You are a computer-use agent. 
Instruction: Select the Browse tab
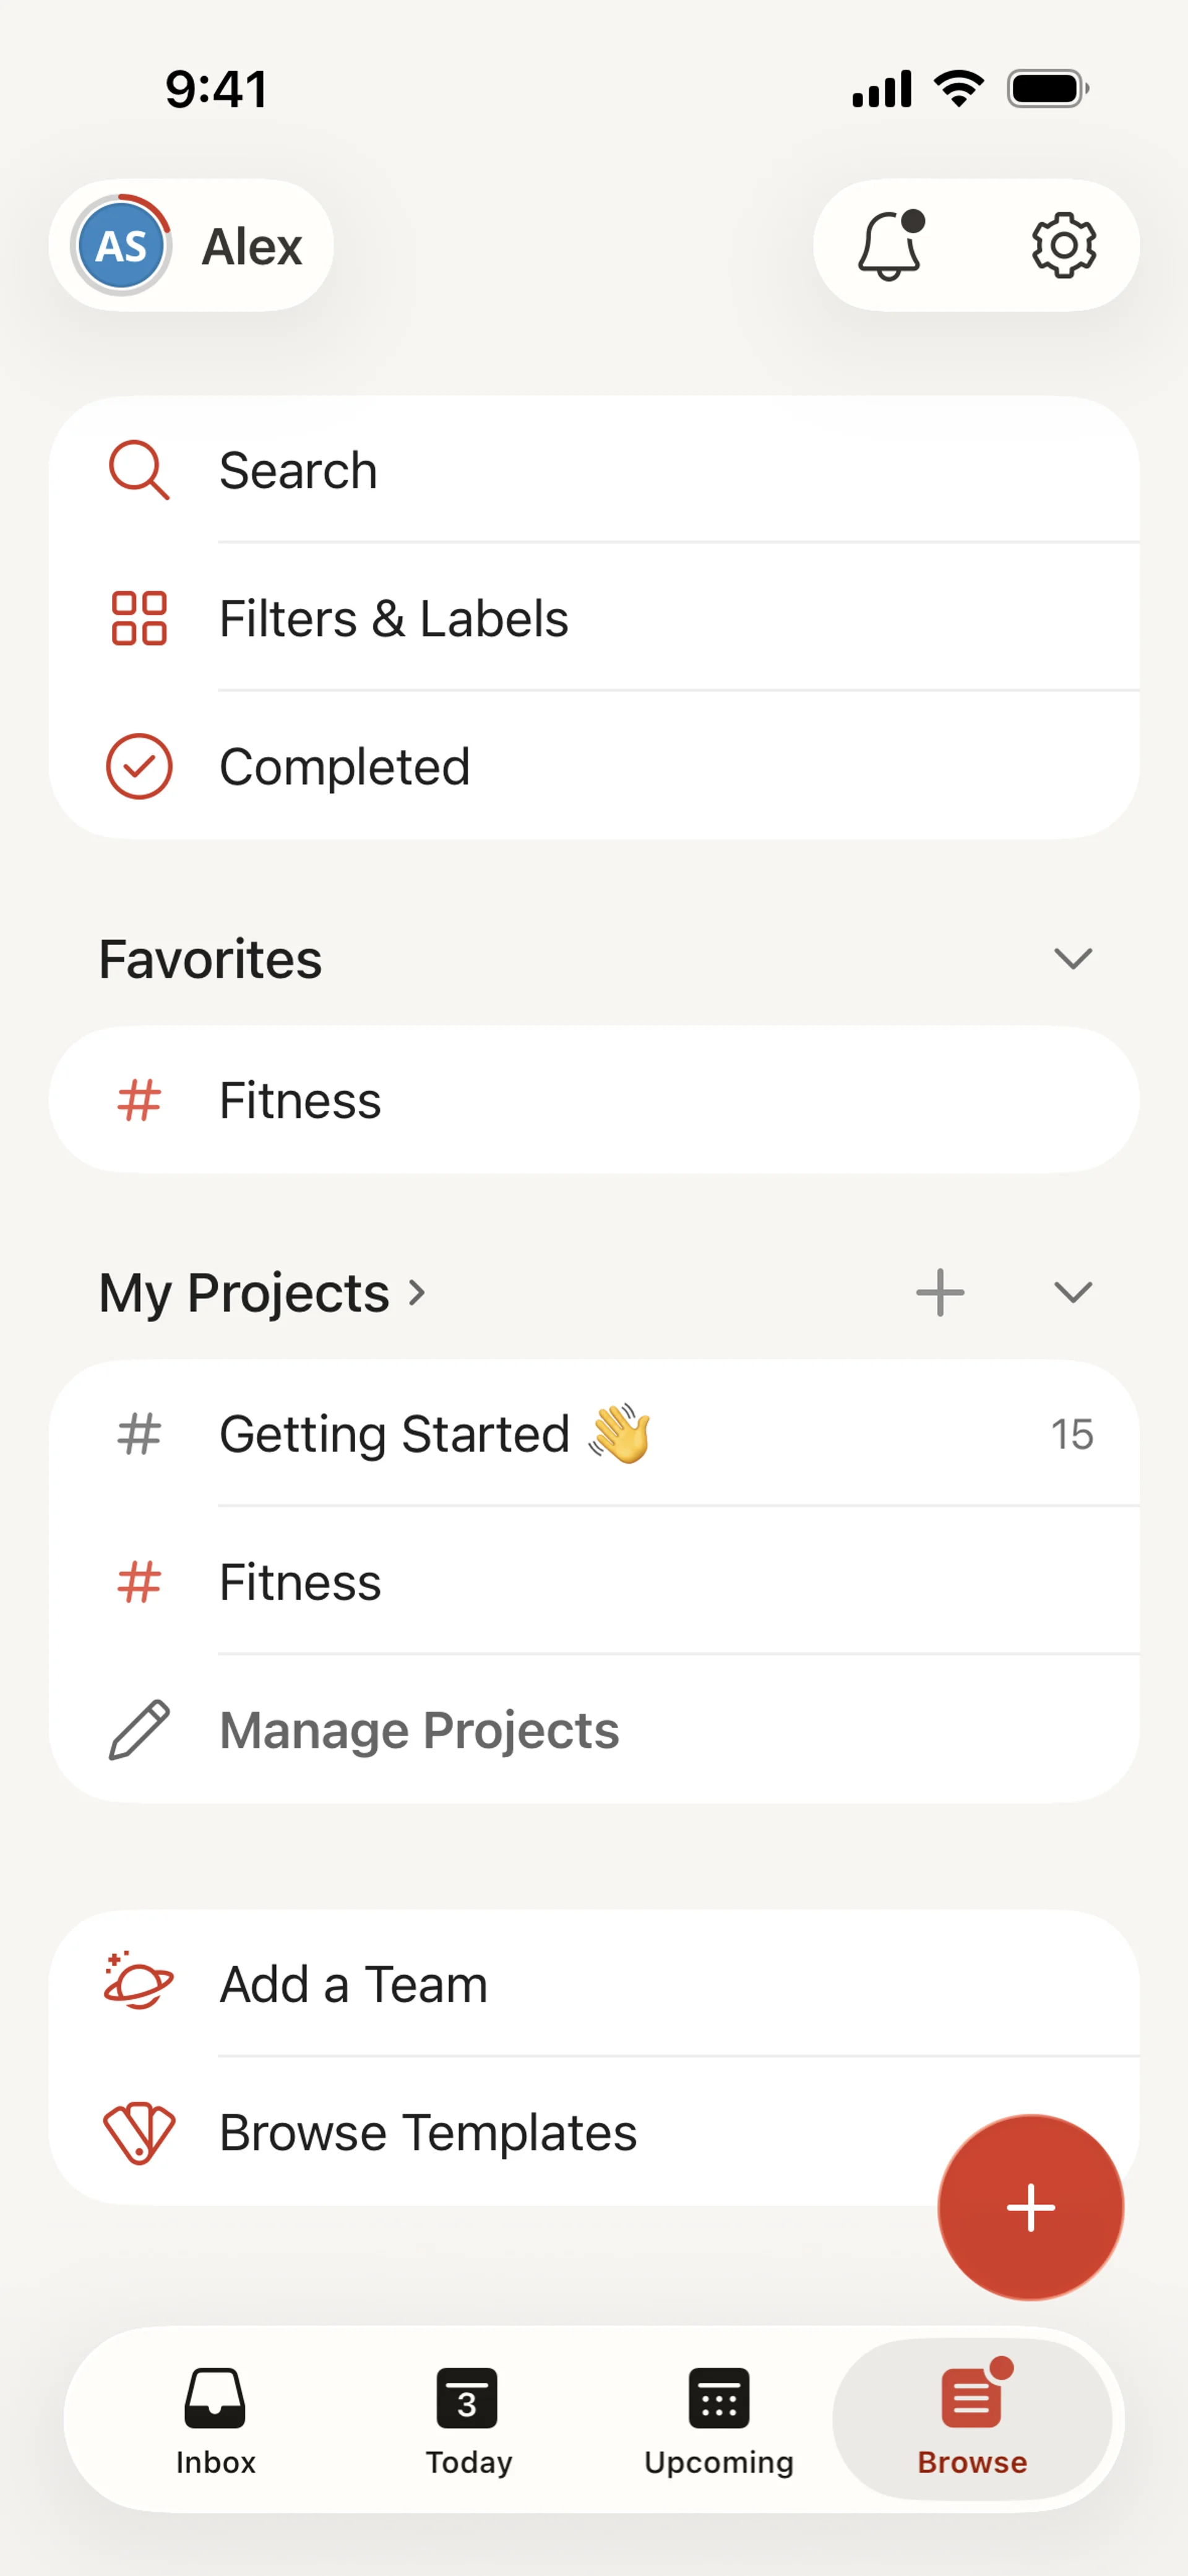tap(971, 2418)
